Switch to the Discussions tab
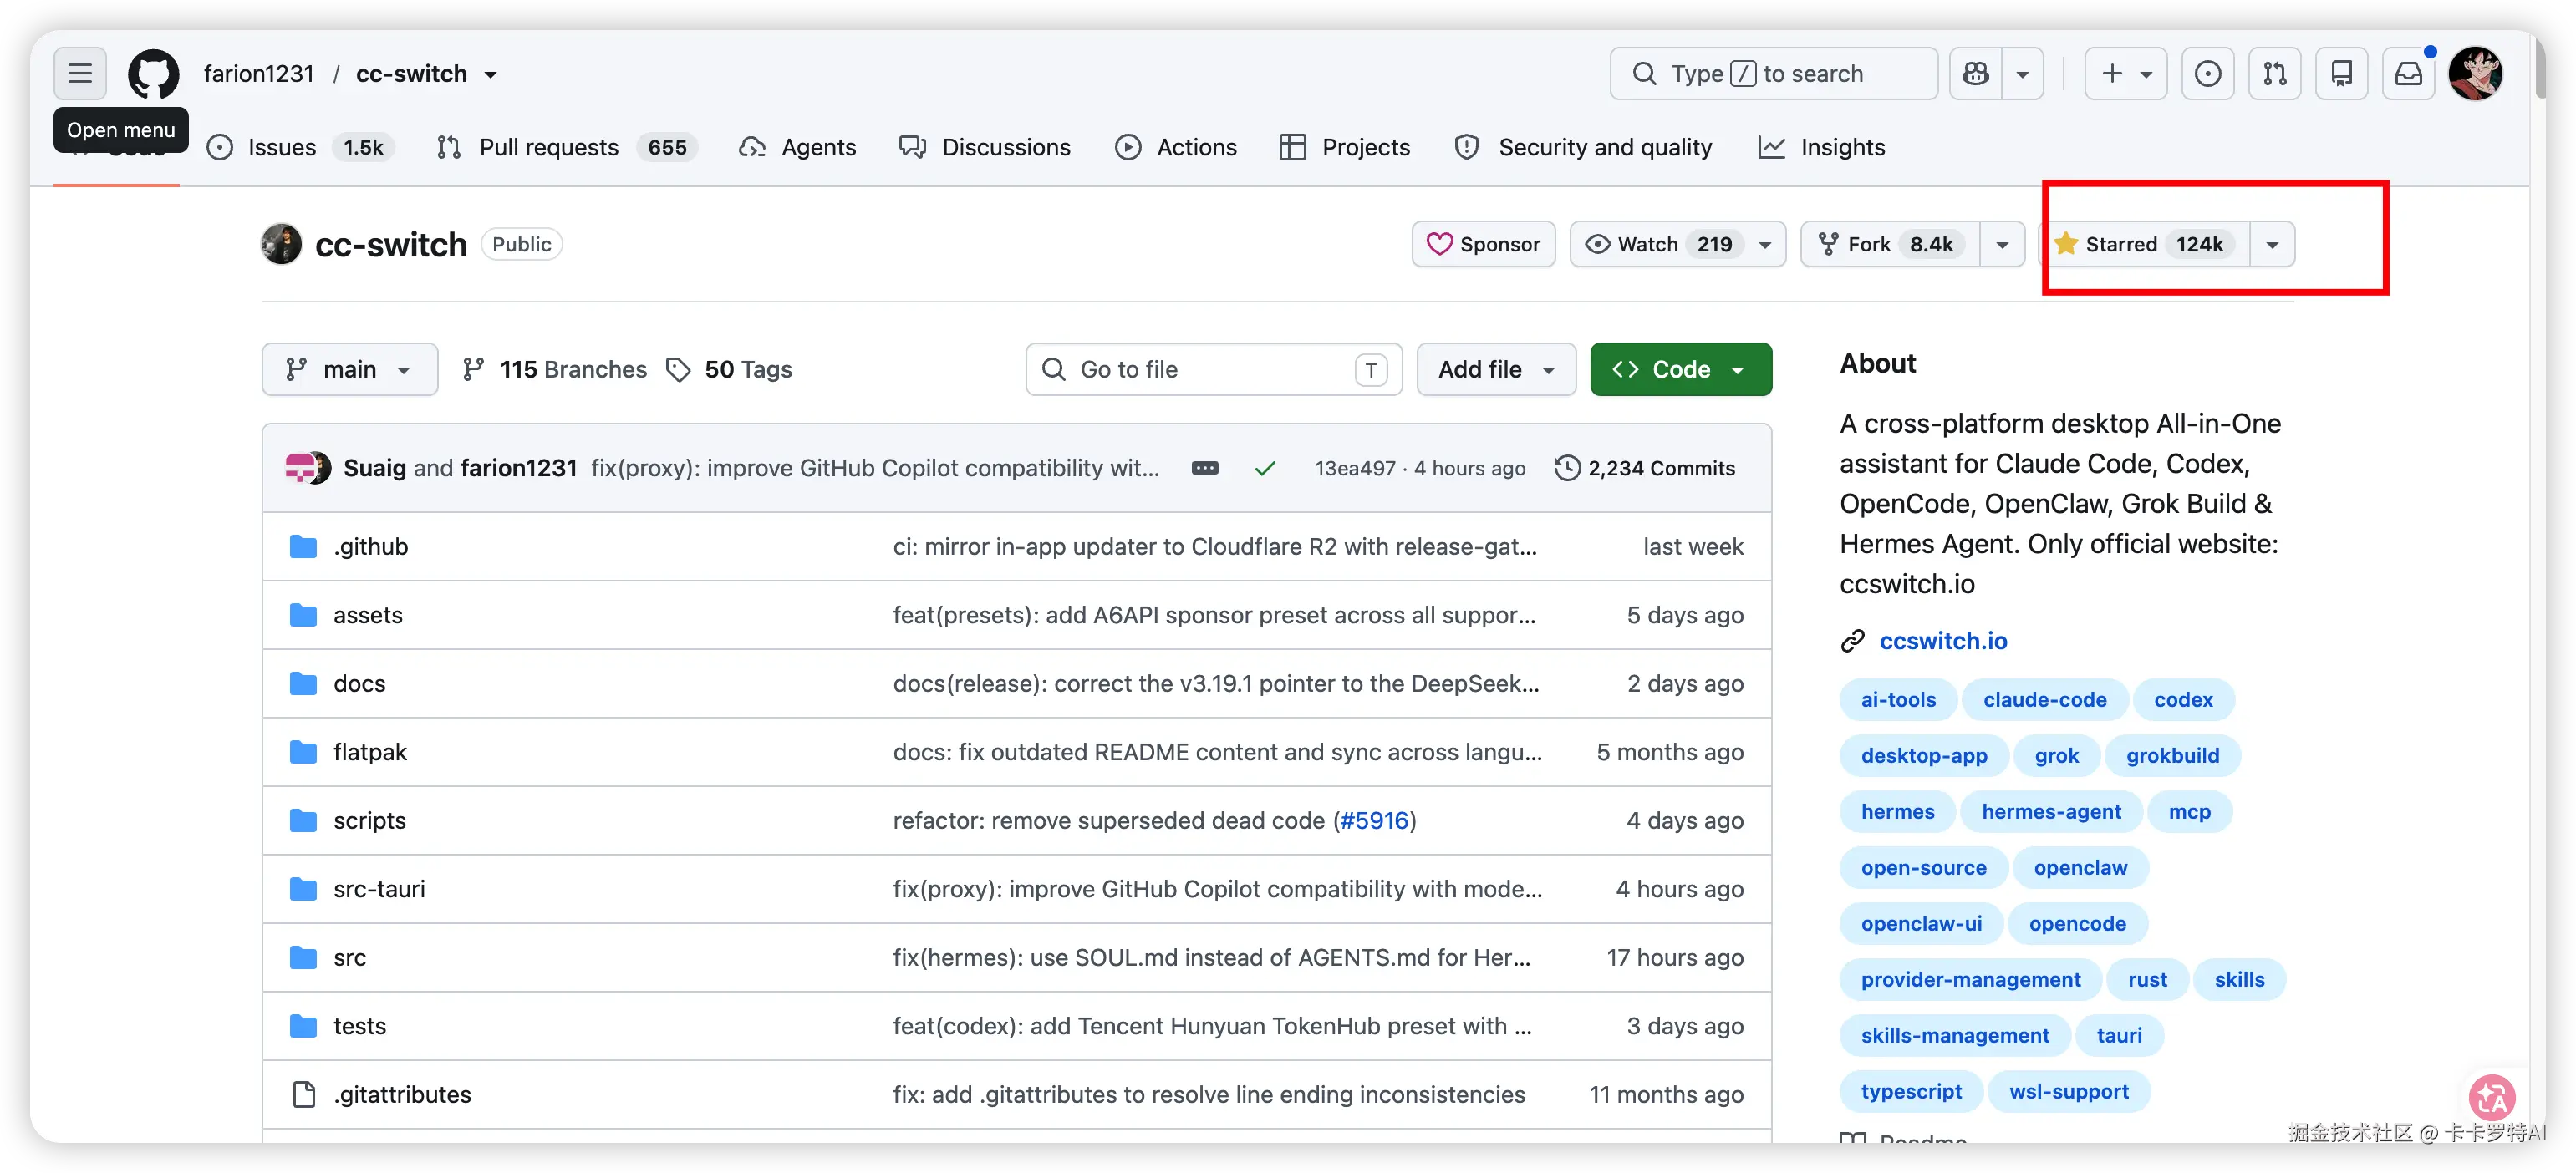 985,147
